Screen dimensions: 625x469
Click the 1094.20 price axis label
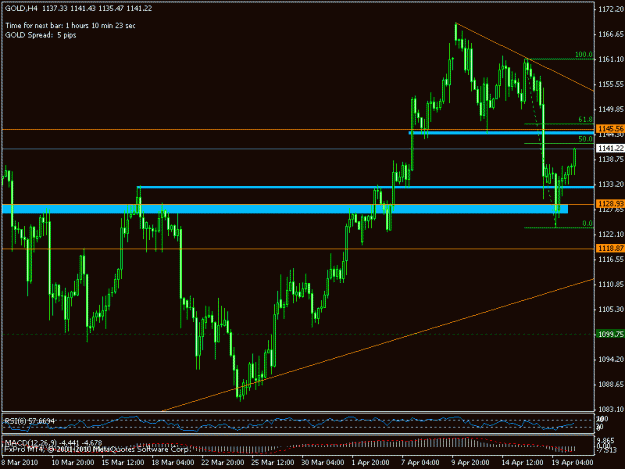[x=611, y=359]
